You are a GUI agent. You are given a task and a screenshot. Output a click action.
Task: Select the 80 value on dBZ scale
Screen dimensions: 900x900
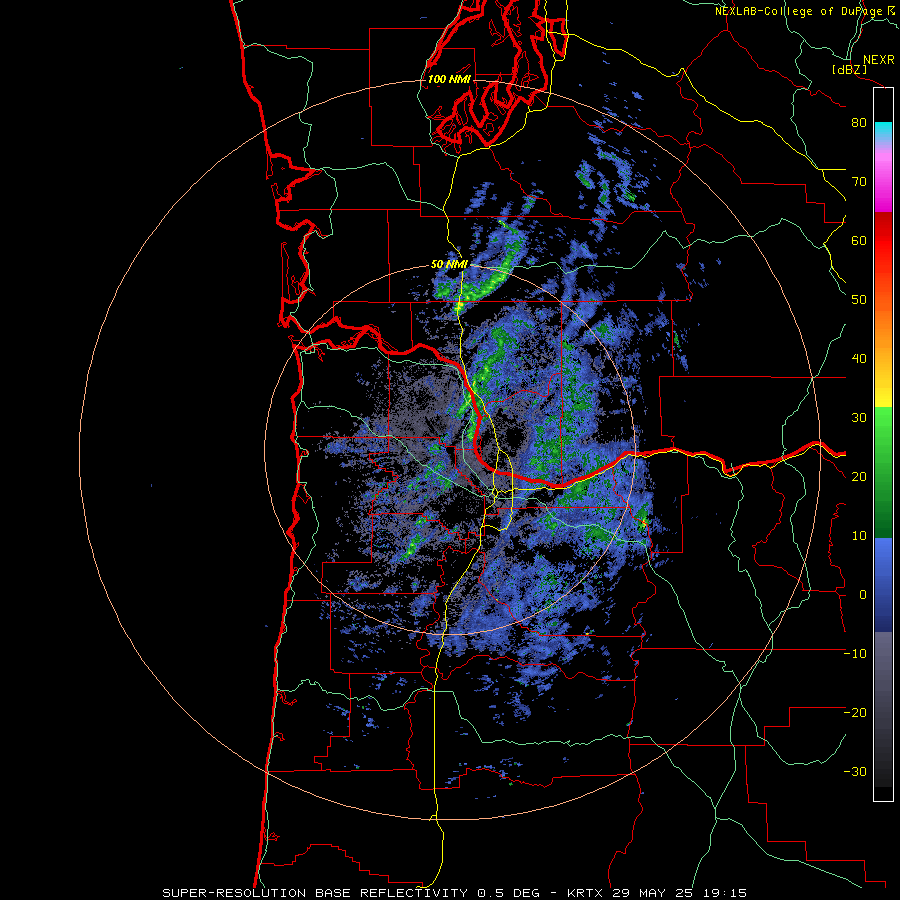click(x=859, y=123)
